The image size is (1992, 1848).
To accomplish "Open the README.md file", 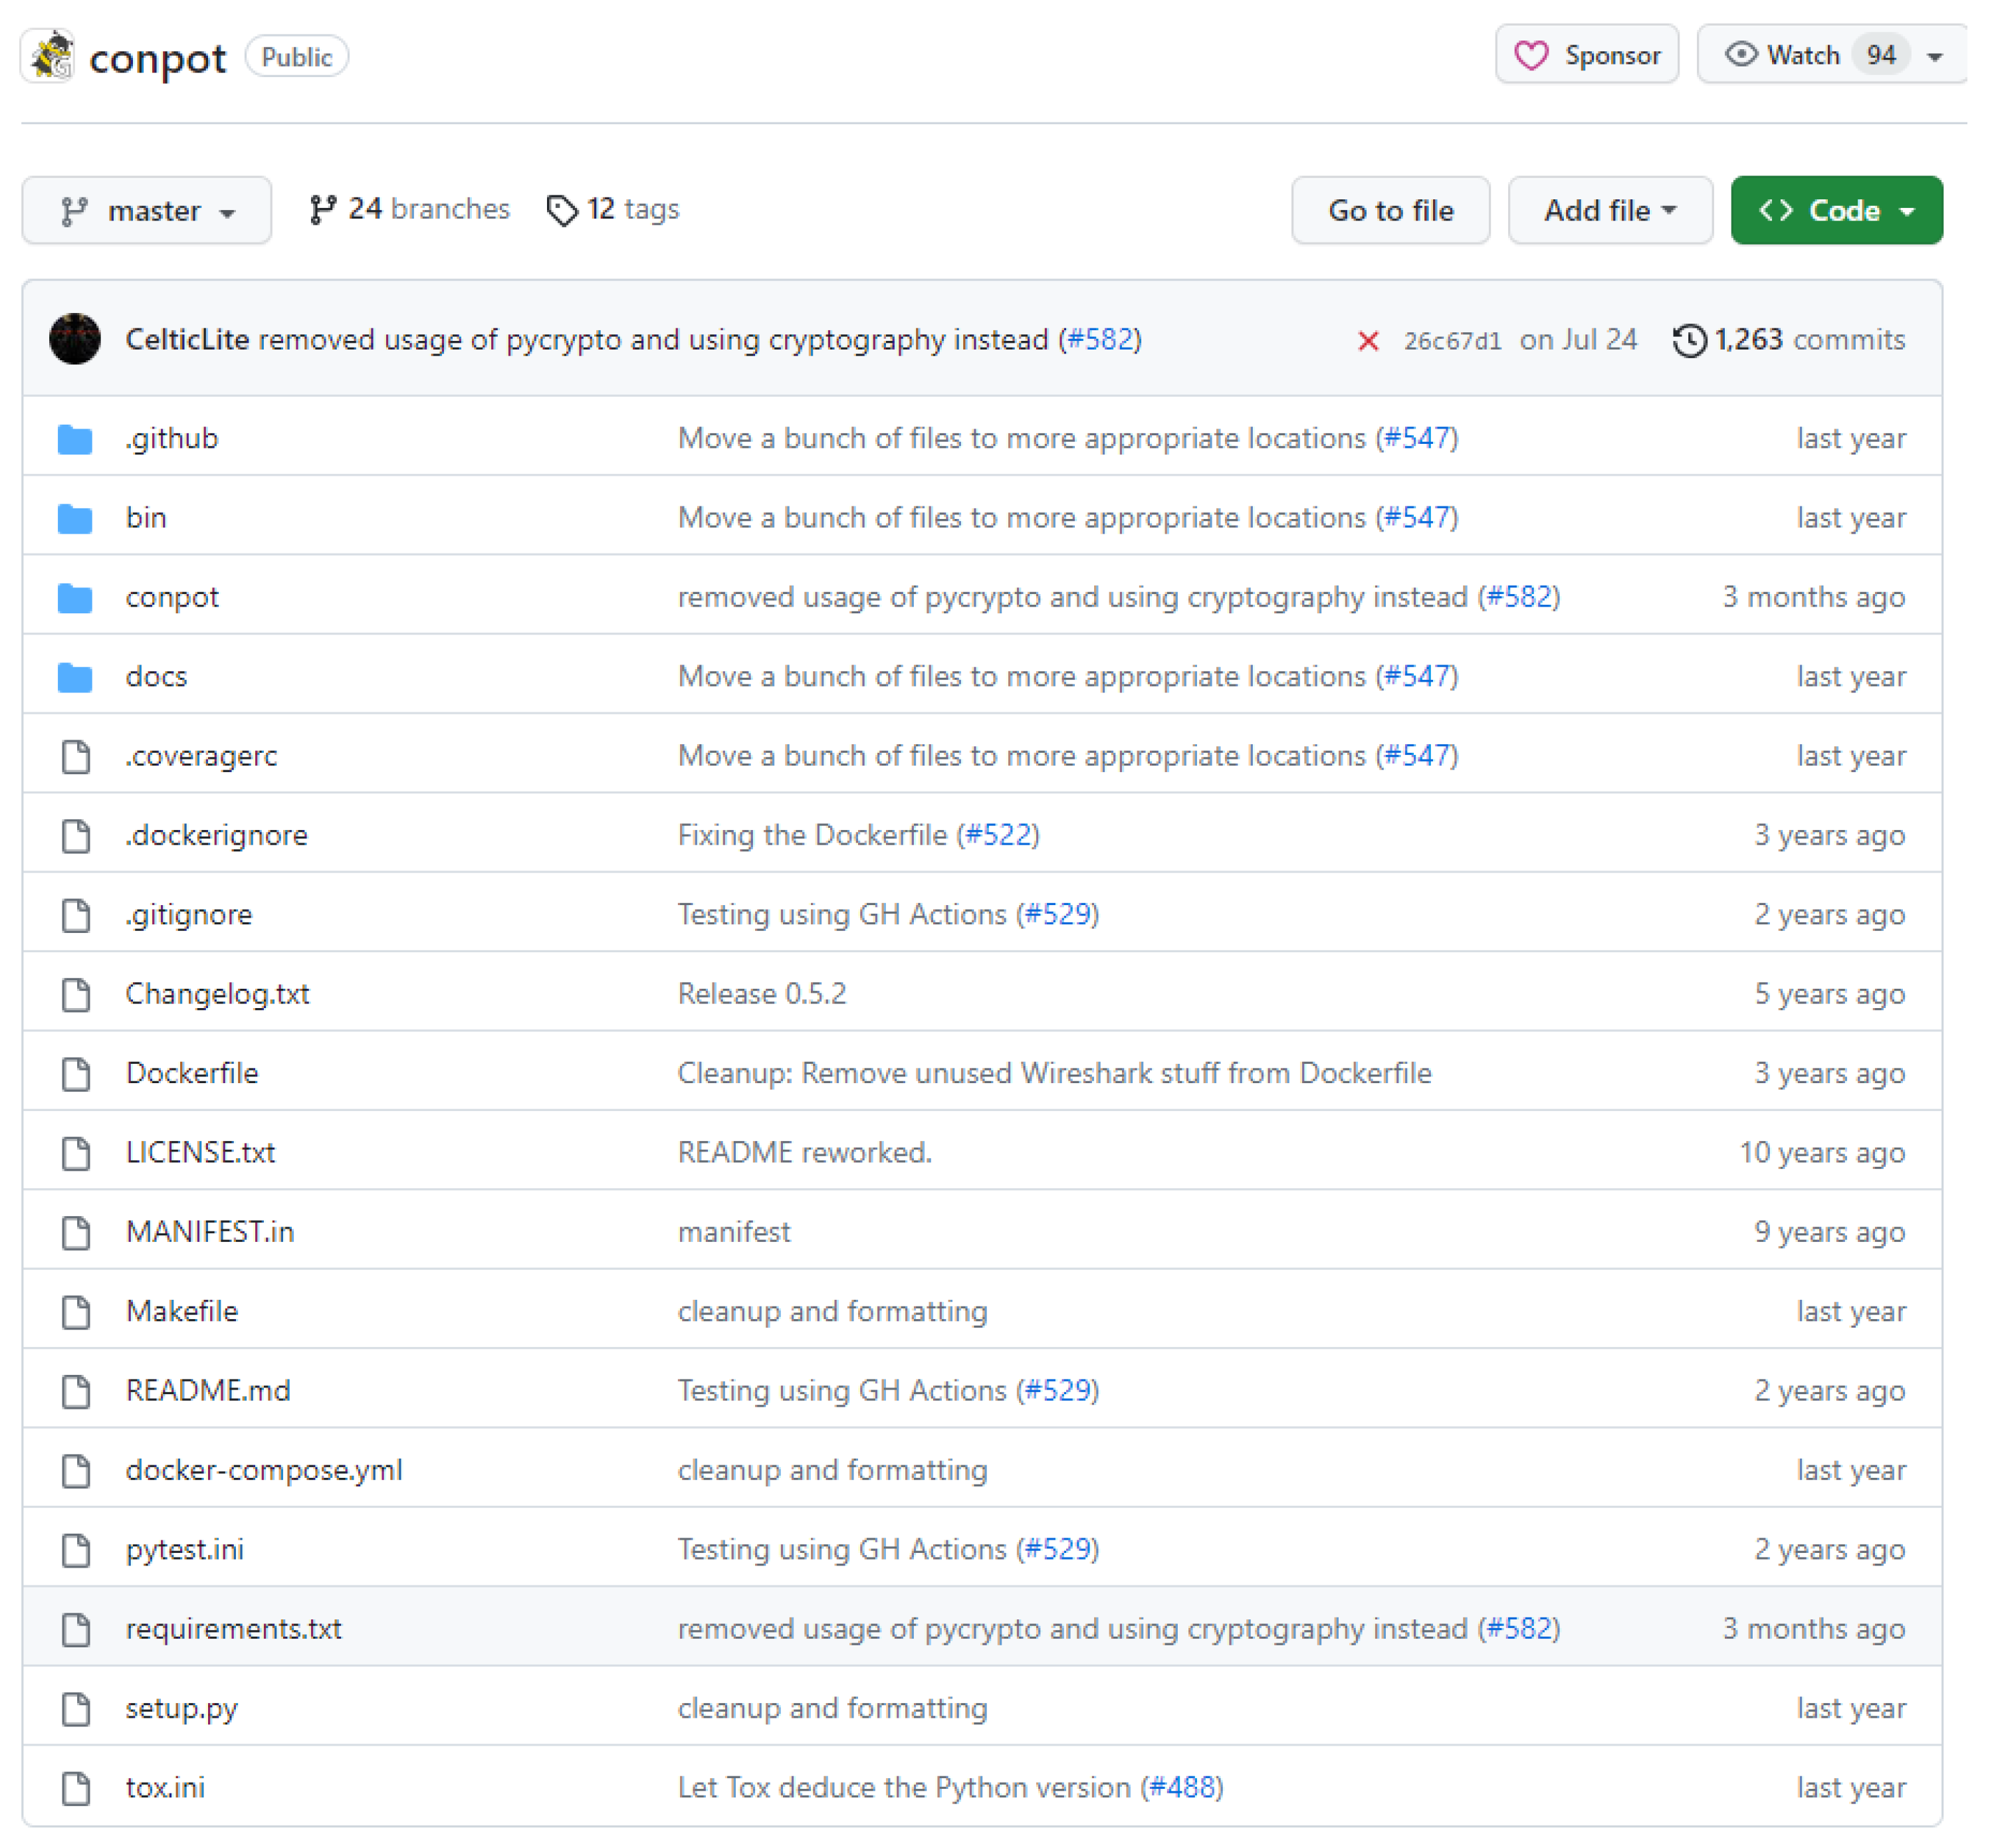I will click(x=208, y=1391).
